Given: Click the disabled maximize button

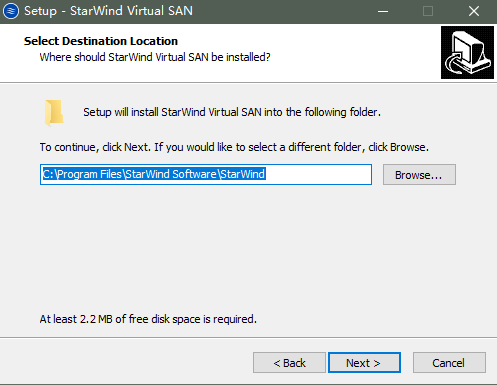Looking at the screenshot, I should 428,11.
